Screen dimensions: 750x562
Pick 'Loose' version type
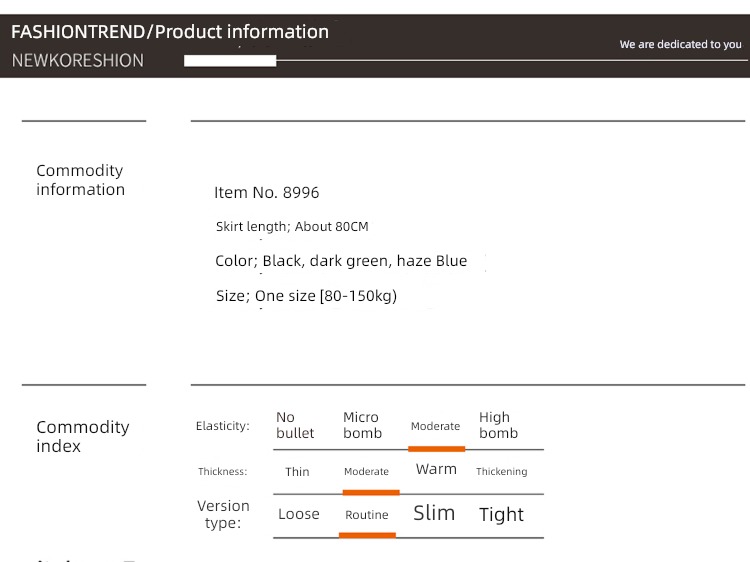(299, 514)
